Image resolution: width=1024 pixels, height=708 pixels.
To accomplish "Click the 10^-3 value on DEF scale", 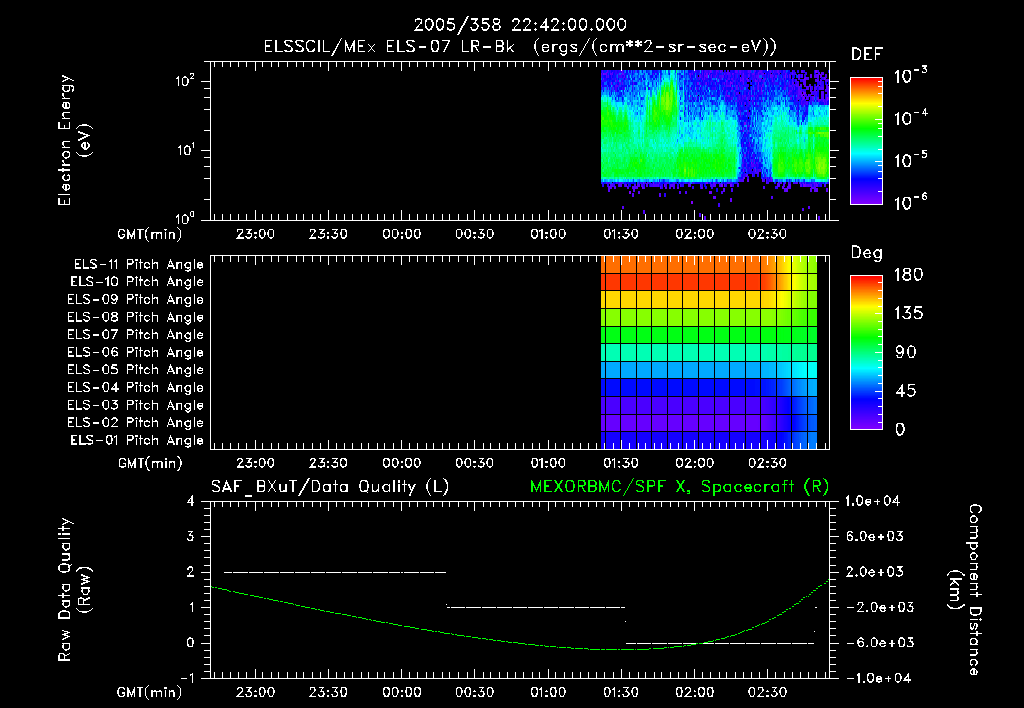I will tap(910, 76).
